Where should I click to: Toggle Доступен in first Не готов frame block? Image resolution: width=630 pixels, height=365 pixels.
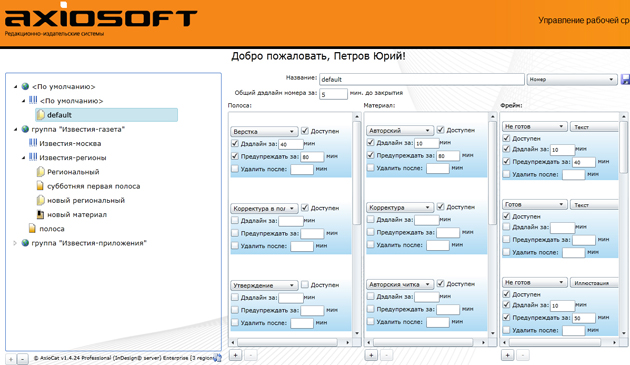pyautogui.click(x=507, y=138)
